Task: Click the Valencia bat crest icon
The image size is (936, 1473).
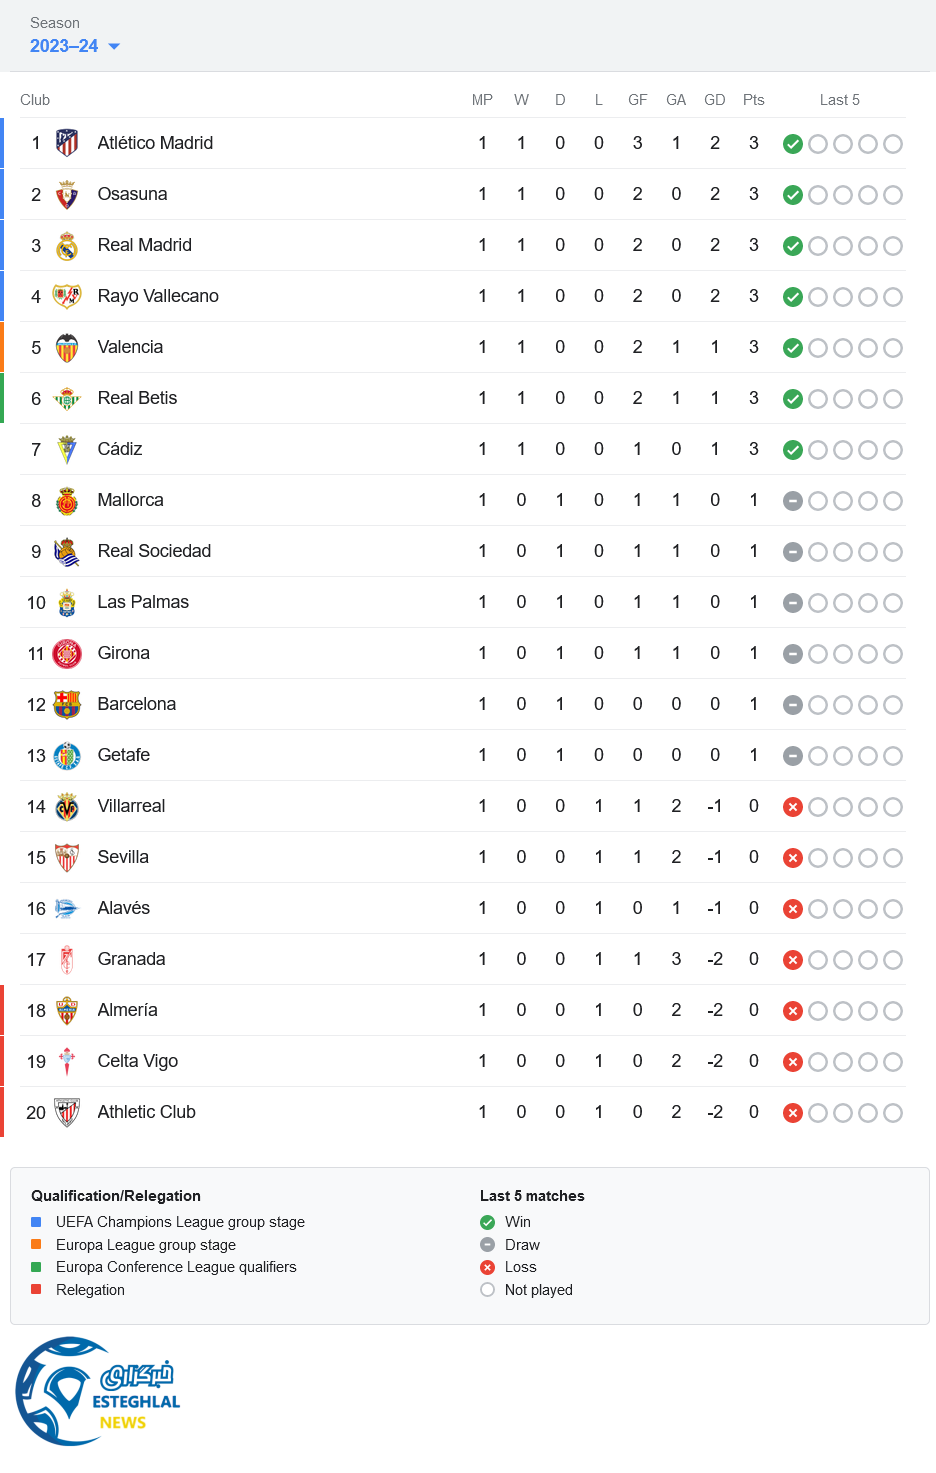Action: 67,348
